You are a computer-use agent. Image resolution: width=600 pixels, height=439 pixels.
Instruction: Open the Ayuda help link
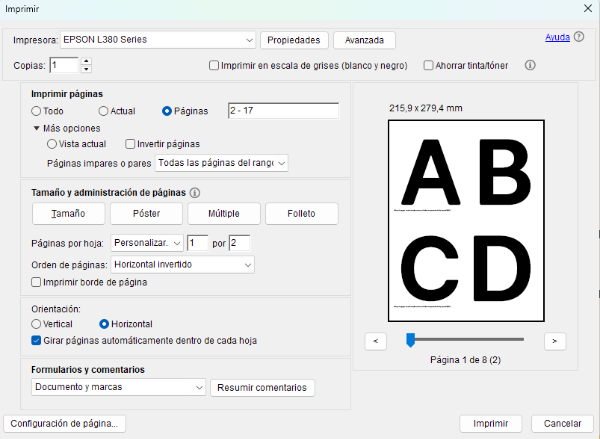(557, 37)
